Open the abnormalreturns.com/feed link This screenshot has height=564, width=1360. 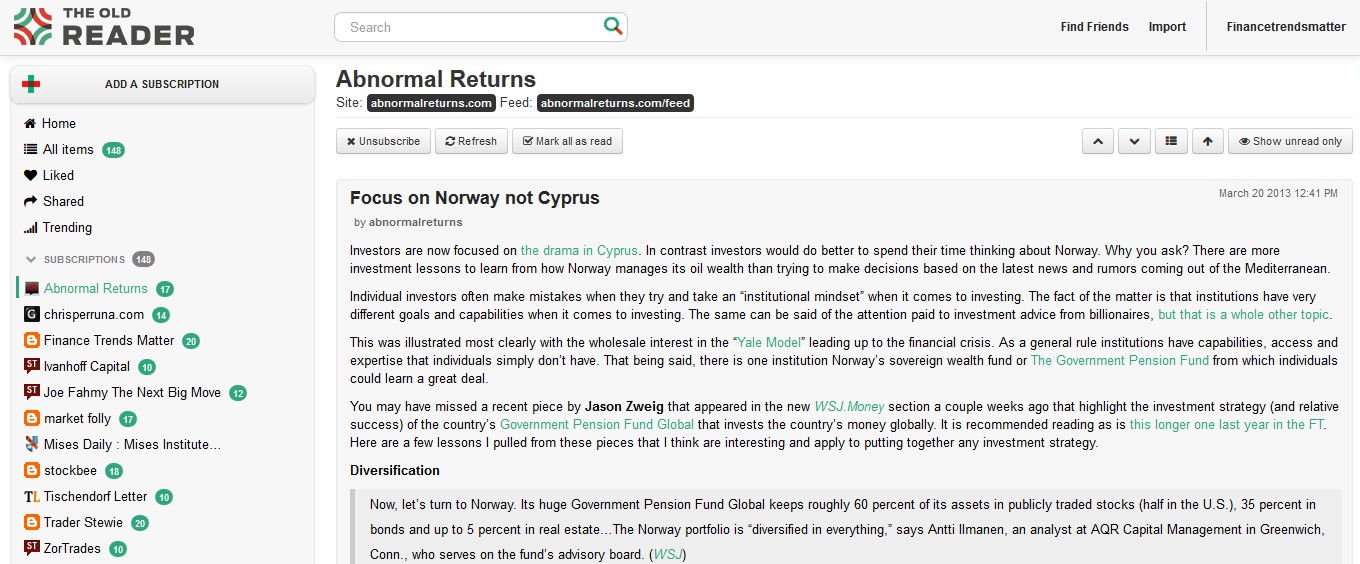point(615,103)
